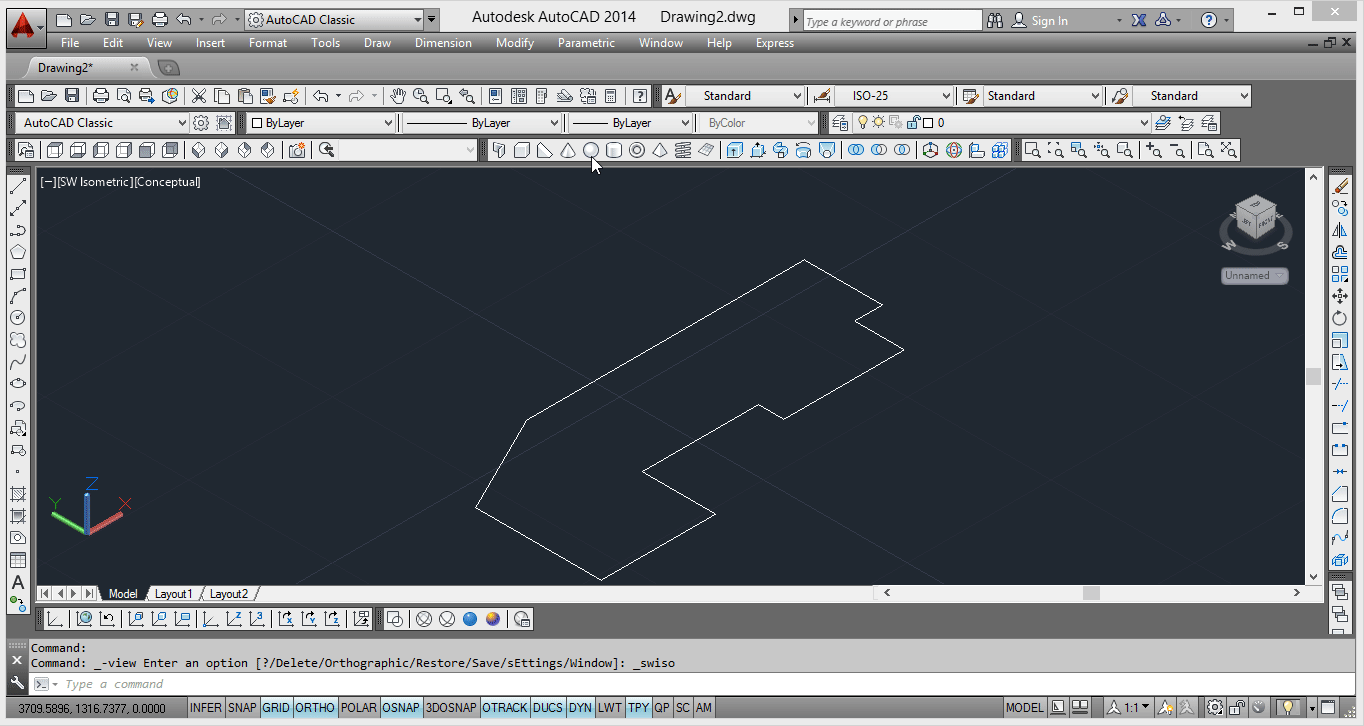This screenshot has height=726, width=1364.
Task: Open the ISO-25 dimension style dropdown
Action: point(945,96)
